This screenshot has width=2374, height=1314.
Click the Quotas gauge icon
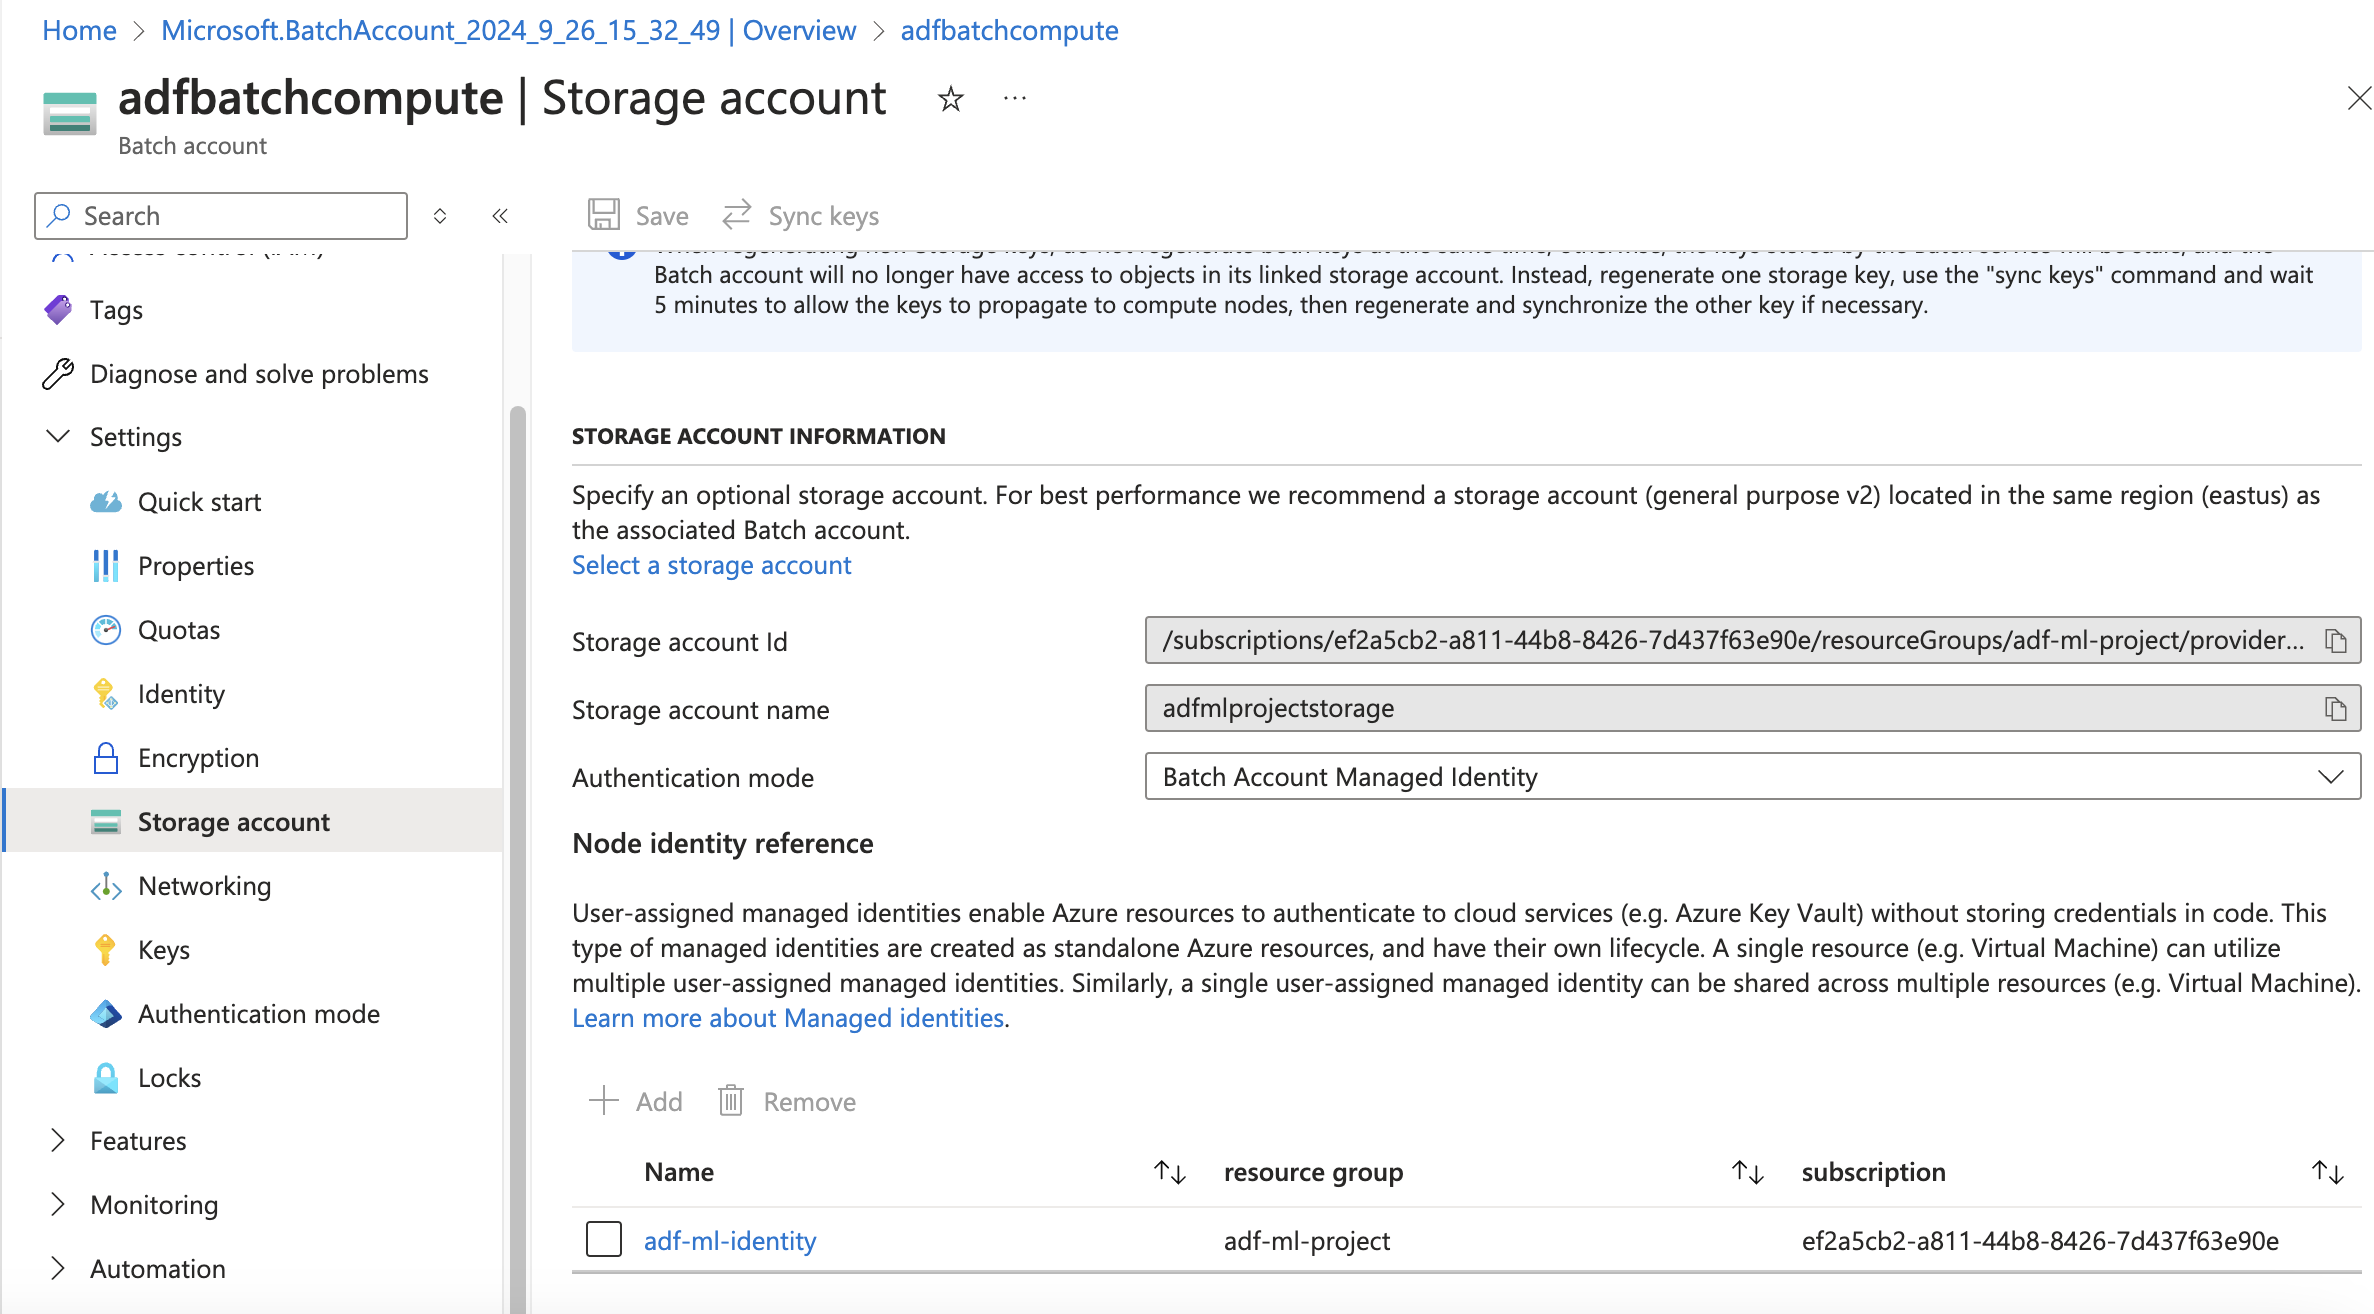[x=106, y=630]
